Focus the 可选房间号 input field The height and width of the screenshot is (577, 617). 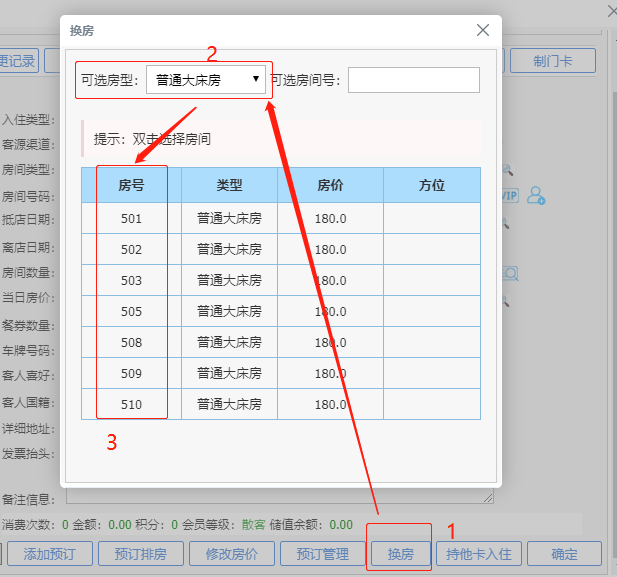click(414, 80)
